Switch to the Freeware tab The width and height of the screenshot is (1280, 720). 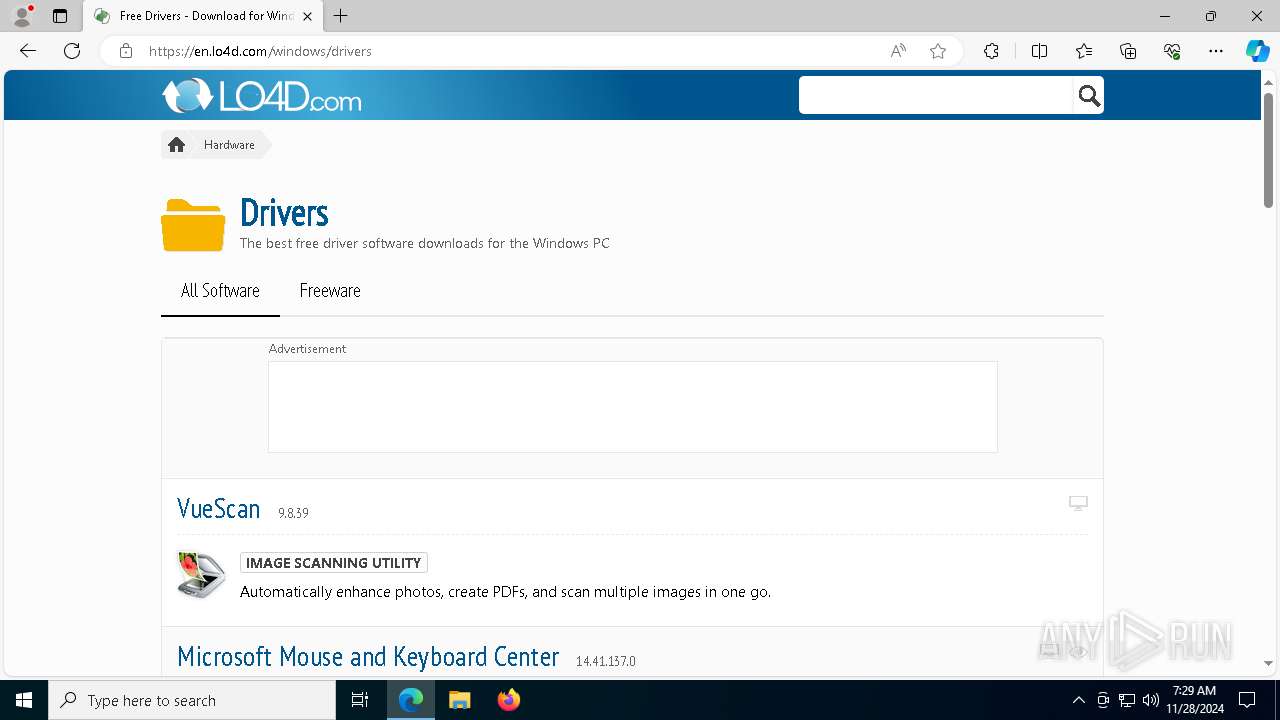330,291
